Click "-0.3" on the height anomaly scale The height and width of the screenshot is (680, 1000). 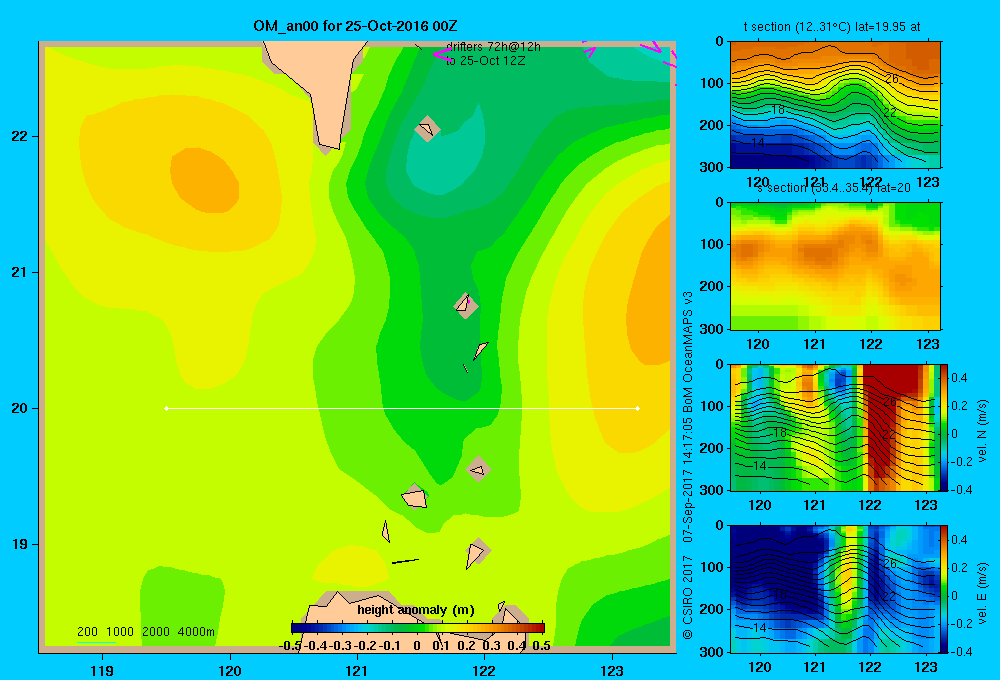coord(340,646)
